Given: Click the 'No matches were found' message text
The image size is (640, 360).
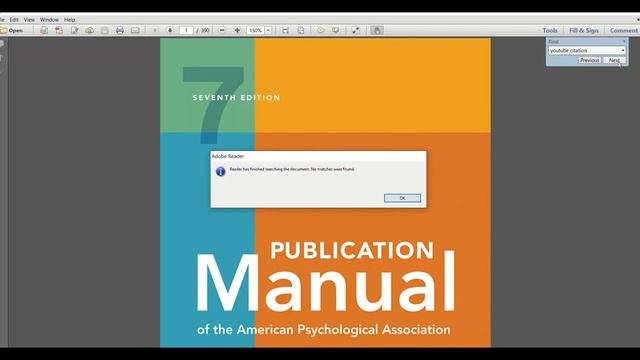Looking at the screenshot, I should coord(333,169).
